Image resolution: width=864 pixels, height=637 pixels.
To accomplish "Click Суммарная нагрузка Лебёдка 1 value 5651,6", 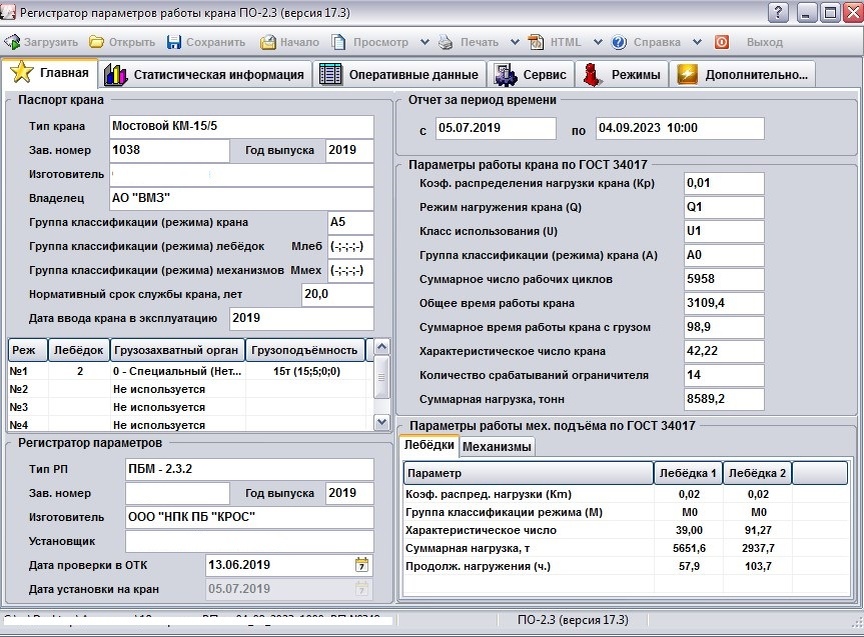I will (689, 548).
